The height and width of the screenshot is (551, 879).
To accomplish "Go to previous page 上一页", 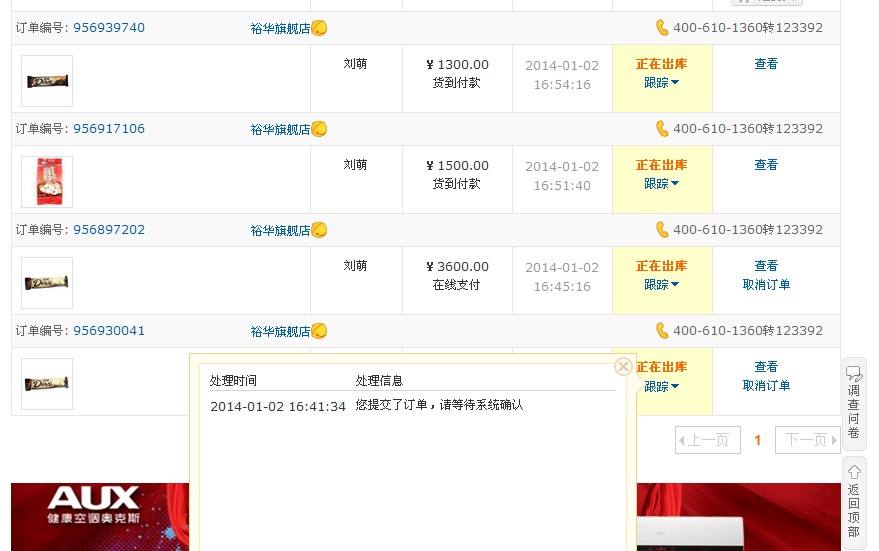I will click(x=708, y=440).
